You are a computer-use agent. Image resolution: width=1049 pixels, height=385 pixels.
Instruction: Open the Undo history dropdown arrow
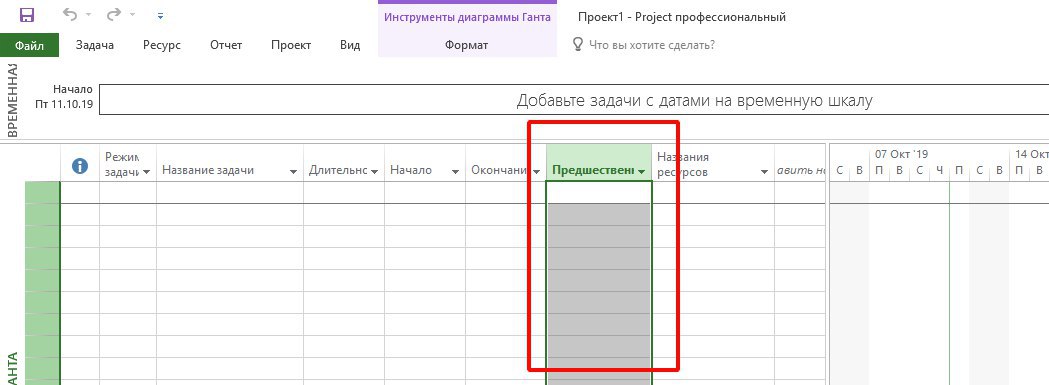click(88, 15)
